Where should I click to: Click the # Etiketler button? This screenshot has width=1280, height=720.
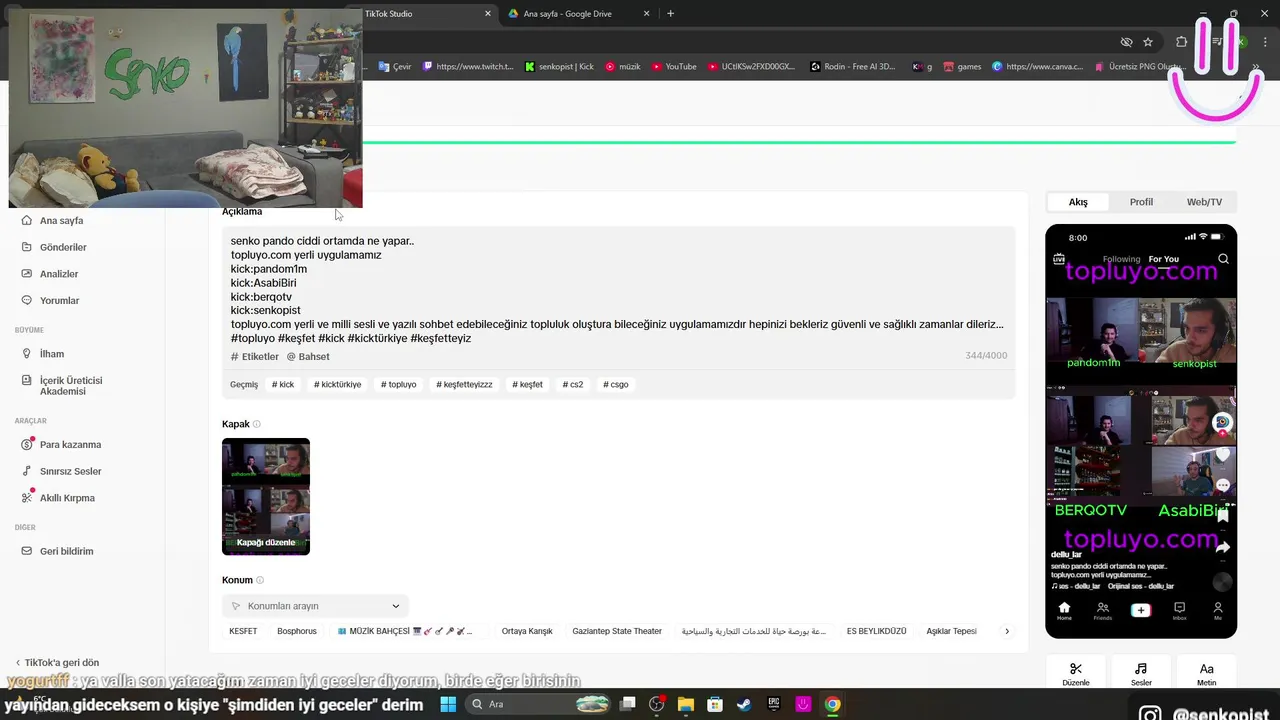pyautogui.click(x=255, y=357)
